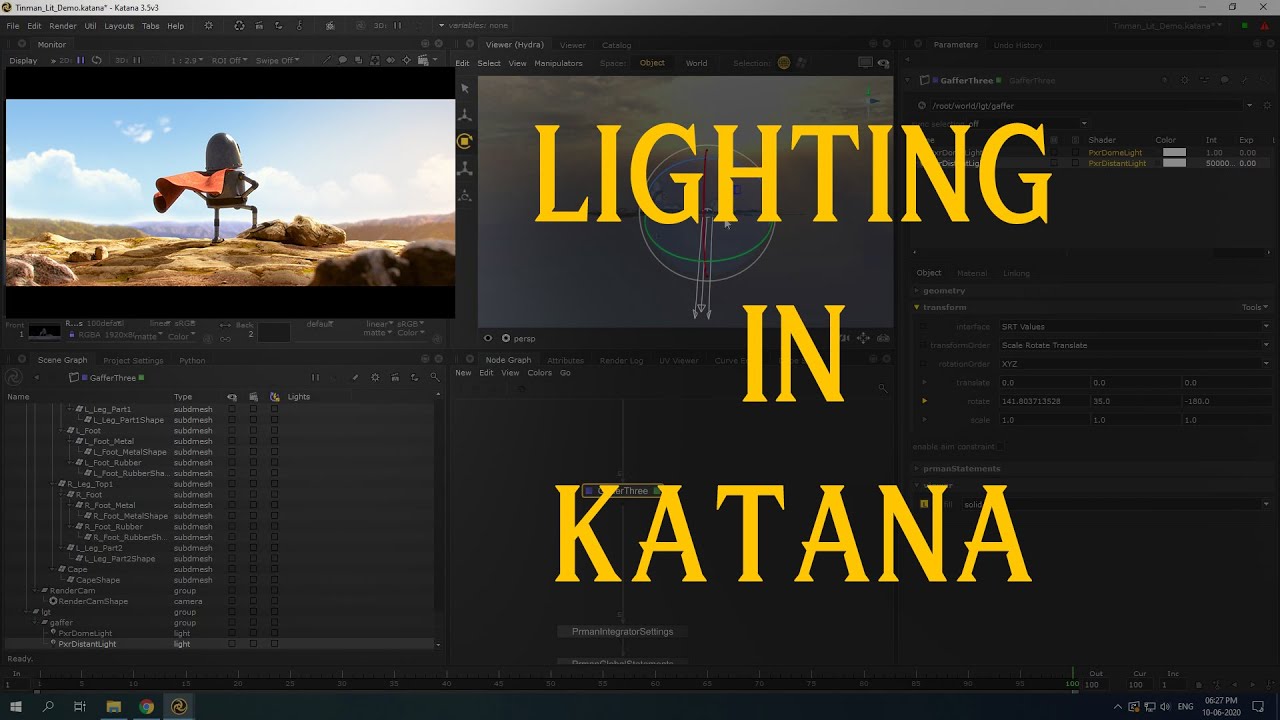Toggle the render checkbox for L_Foot_Metal row
1280x720 pixels.
click(x=253, y=441)
